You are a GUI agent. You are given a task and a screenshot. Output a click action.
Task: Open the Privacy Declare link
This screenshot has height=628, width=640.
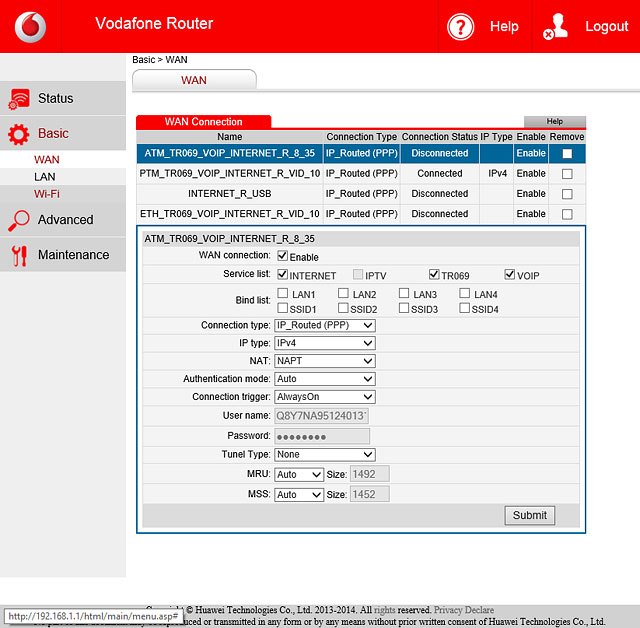pos(464,610)
